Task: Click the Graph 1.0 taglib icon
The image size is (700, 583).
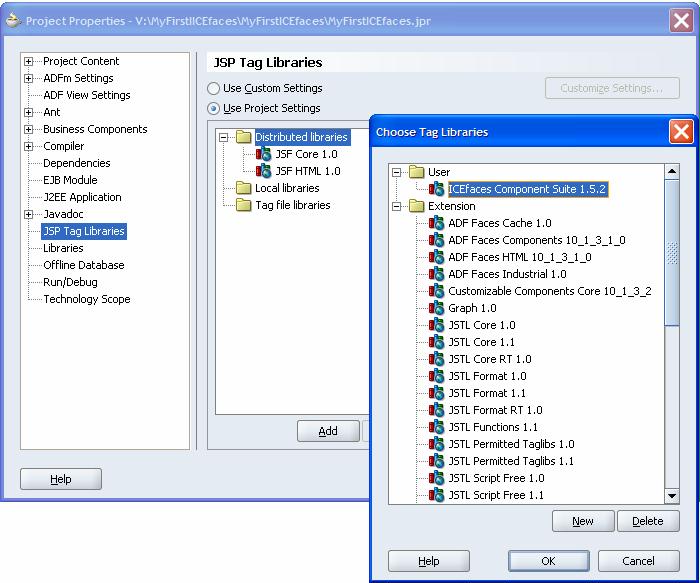Action: pos(436,308)
